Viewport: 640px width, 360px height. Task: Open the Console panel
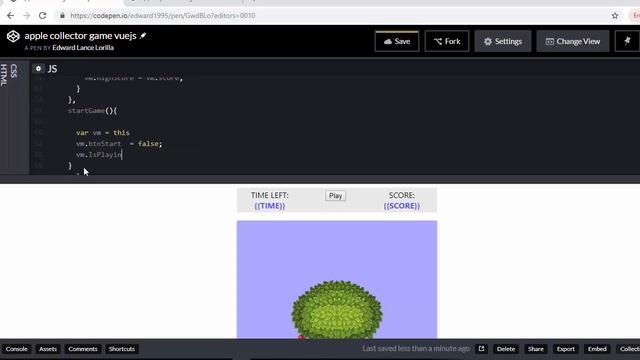[17, 349]
